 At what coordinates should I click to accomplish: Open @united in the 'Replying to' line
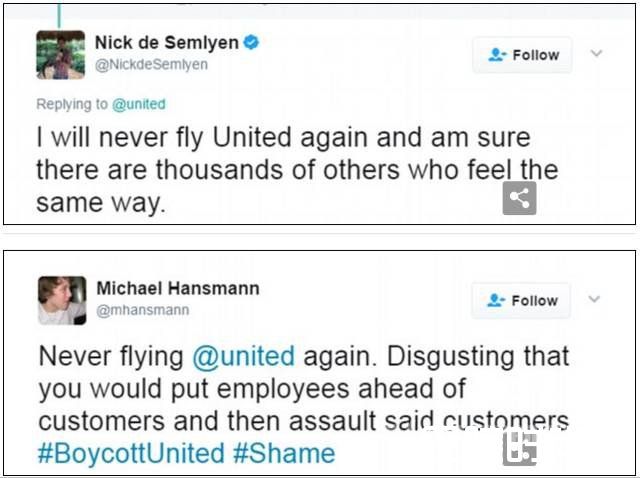[139, 104]
